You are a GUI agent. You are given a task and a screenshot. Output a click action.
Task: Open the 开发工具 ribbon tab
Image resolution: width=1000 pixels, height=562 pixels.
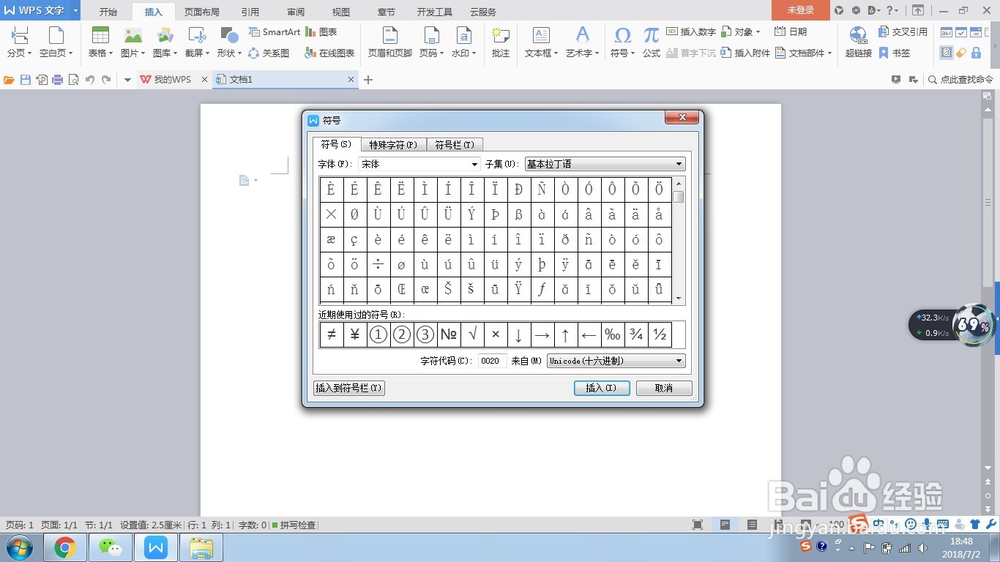tap(434, 11)
